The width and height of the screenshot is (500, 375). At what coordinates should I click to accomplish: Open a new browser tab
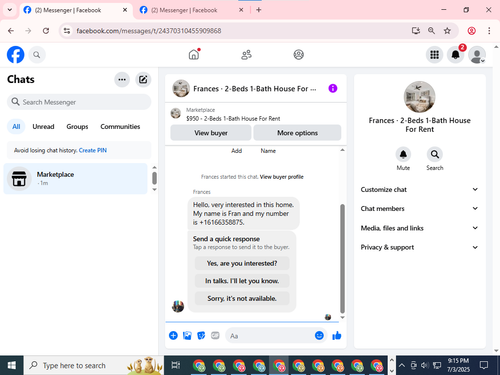point(259,10)
